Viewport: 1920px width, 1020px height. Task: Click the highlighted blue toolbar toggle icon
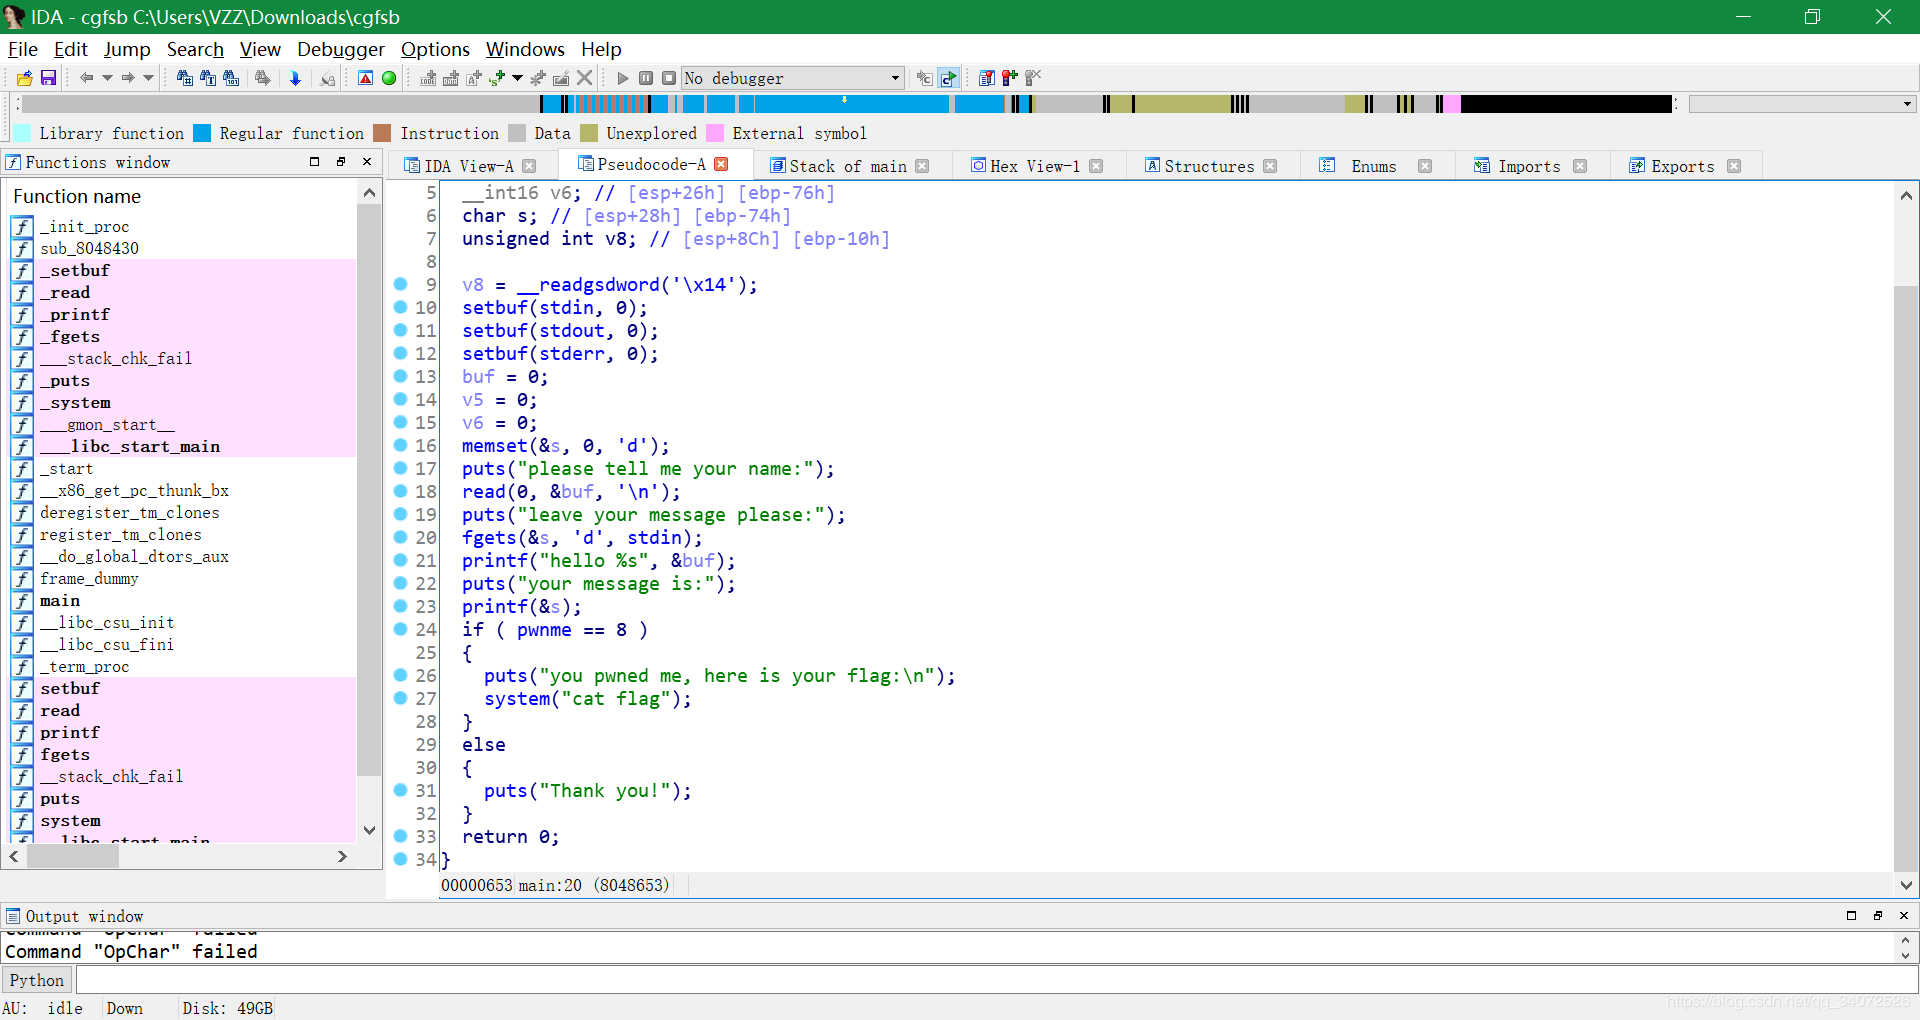(x=948, y=78)
